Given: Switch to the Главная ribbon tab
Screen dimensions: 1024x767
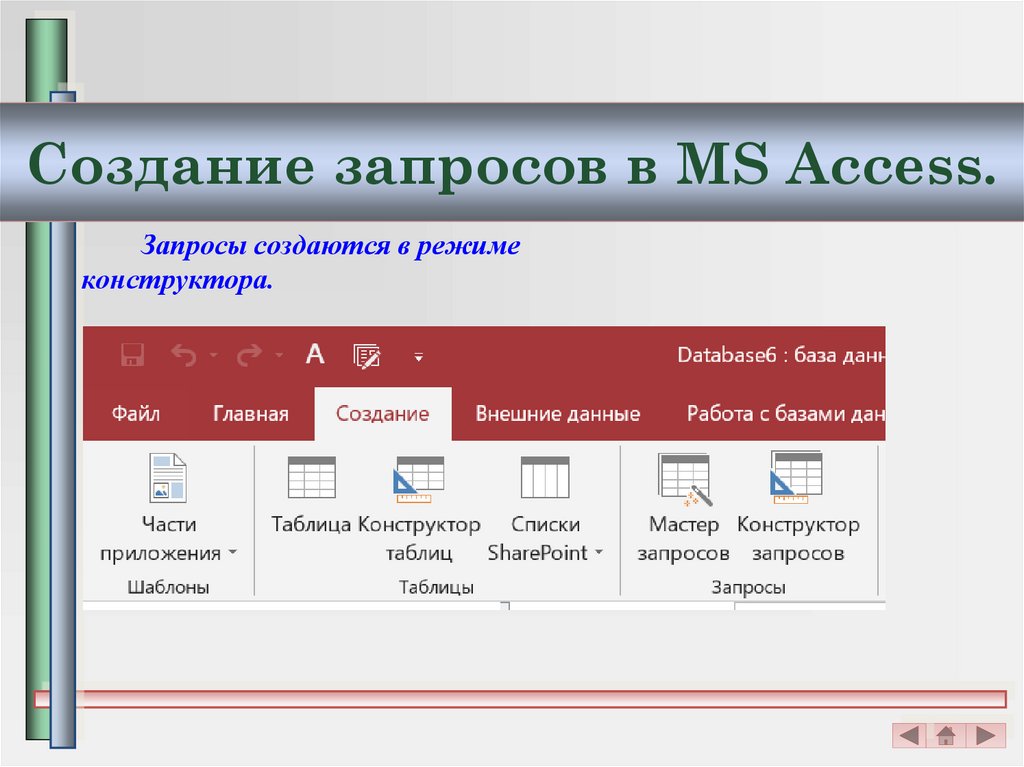Looking at the screenshot, I should (x=249, y=413).
